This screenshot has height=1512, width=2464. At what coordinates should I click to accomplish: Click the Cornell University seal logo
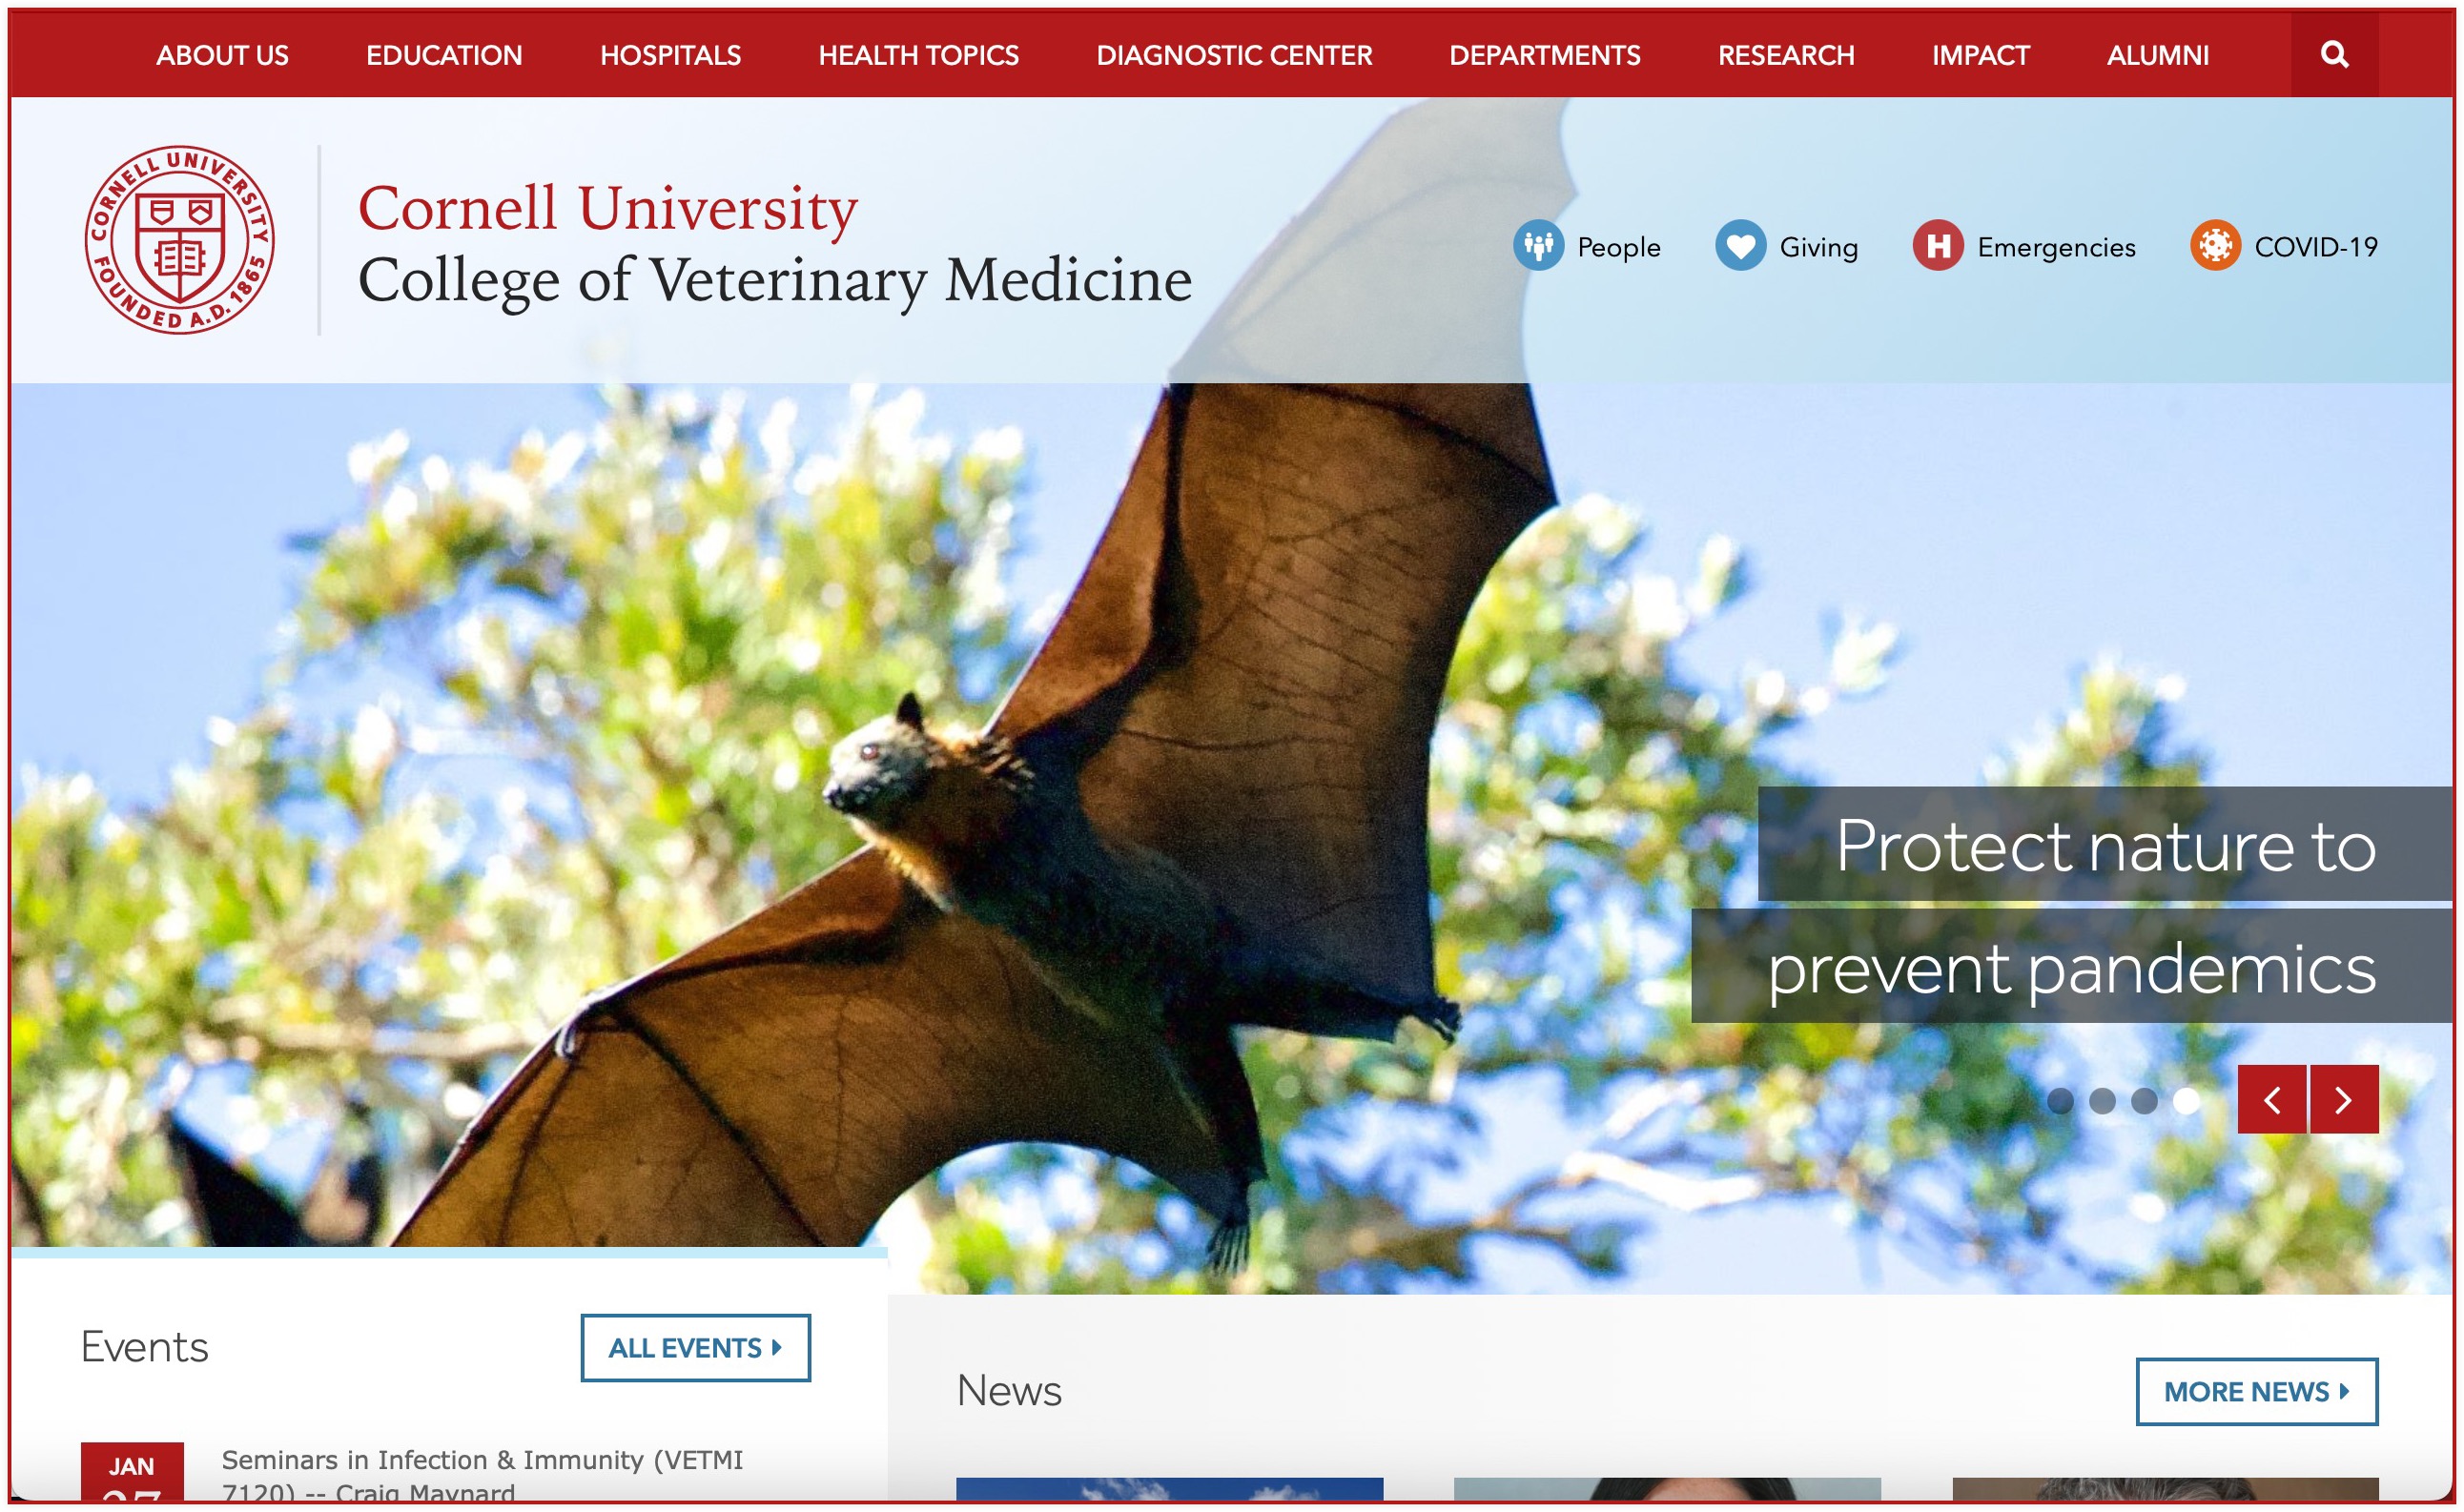click(180, 240)
